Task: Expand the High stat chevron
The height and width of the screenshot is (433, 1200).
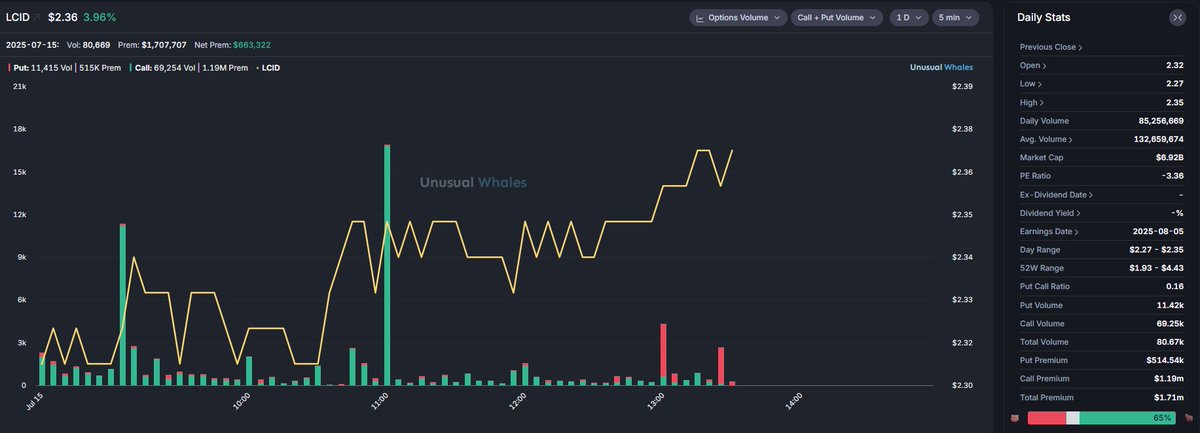Action: [x=1044, y=102]
